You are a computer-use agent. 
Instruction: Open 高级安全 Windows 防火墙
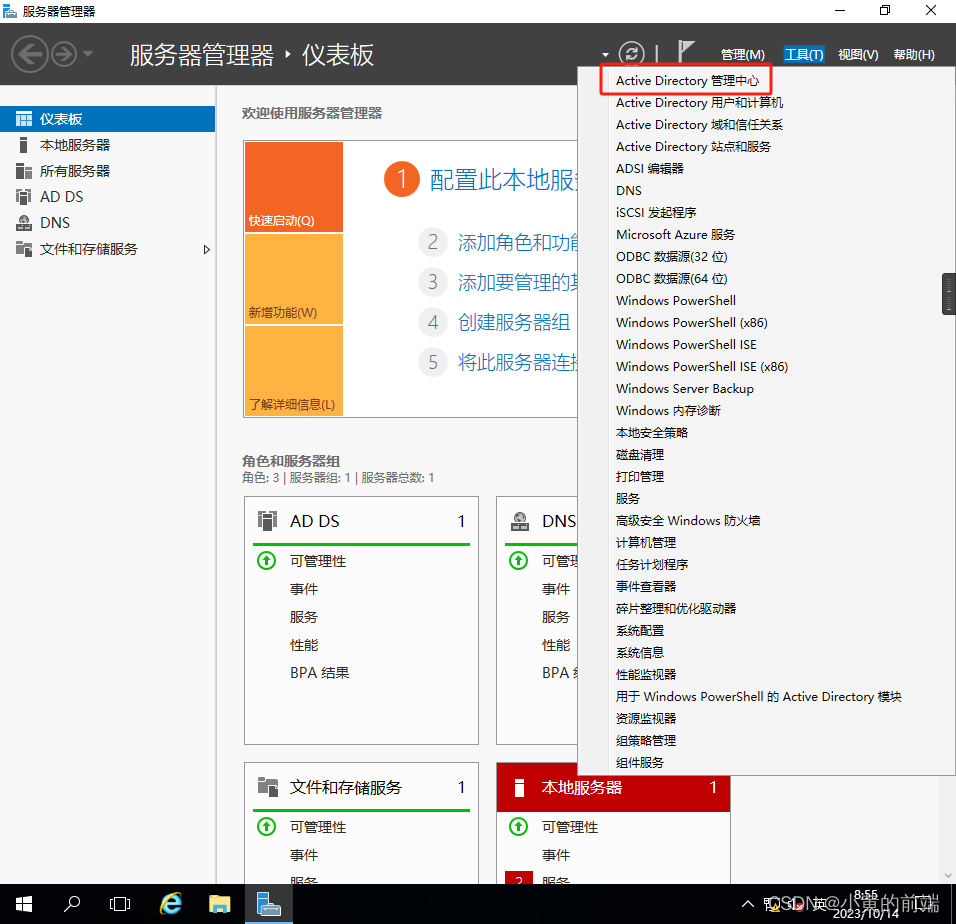tap(688, 521)
